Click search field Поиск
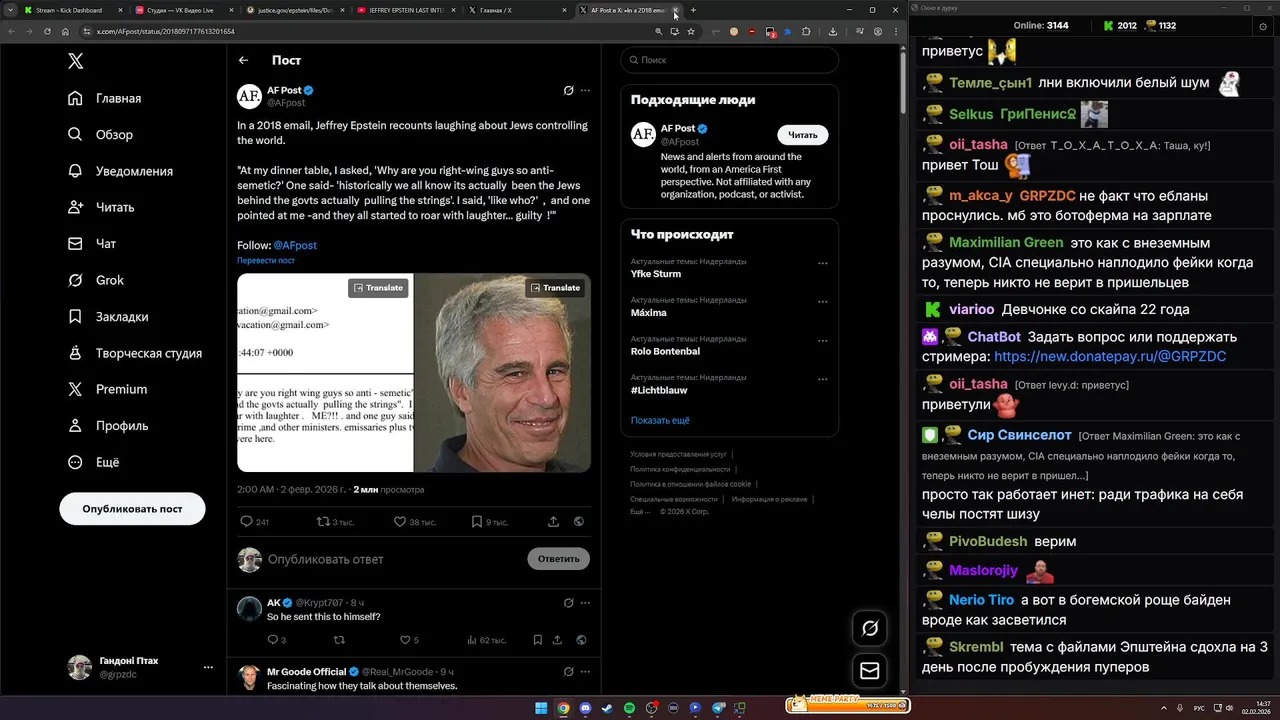The image size is (1280, 720). [x=729, y=60]
